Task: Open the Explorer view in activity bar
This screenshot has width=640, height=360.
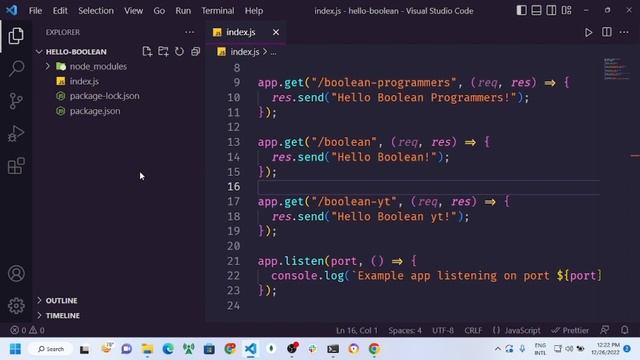Action: (x=16, y=36)
